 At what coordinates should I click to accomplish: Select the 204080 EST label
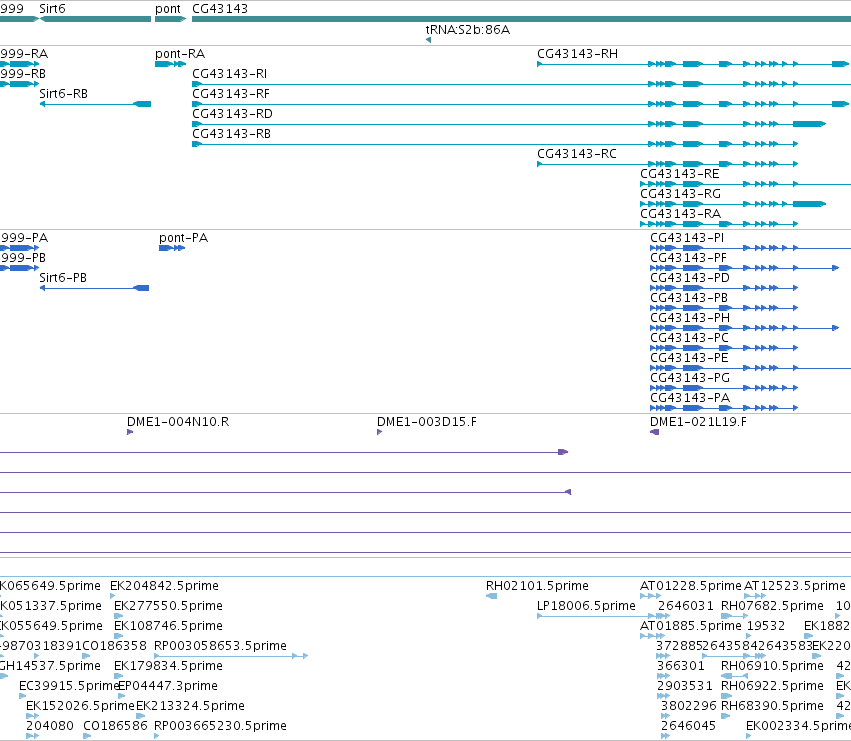pyautogui.click(x=50, y=726)
